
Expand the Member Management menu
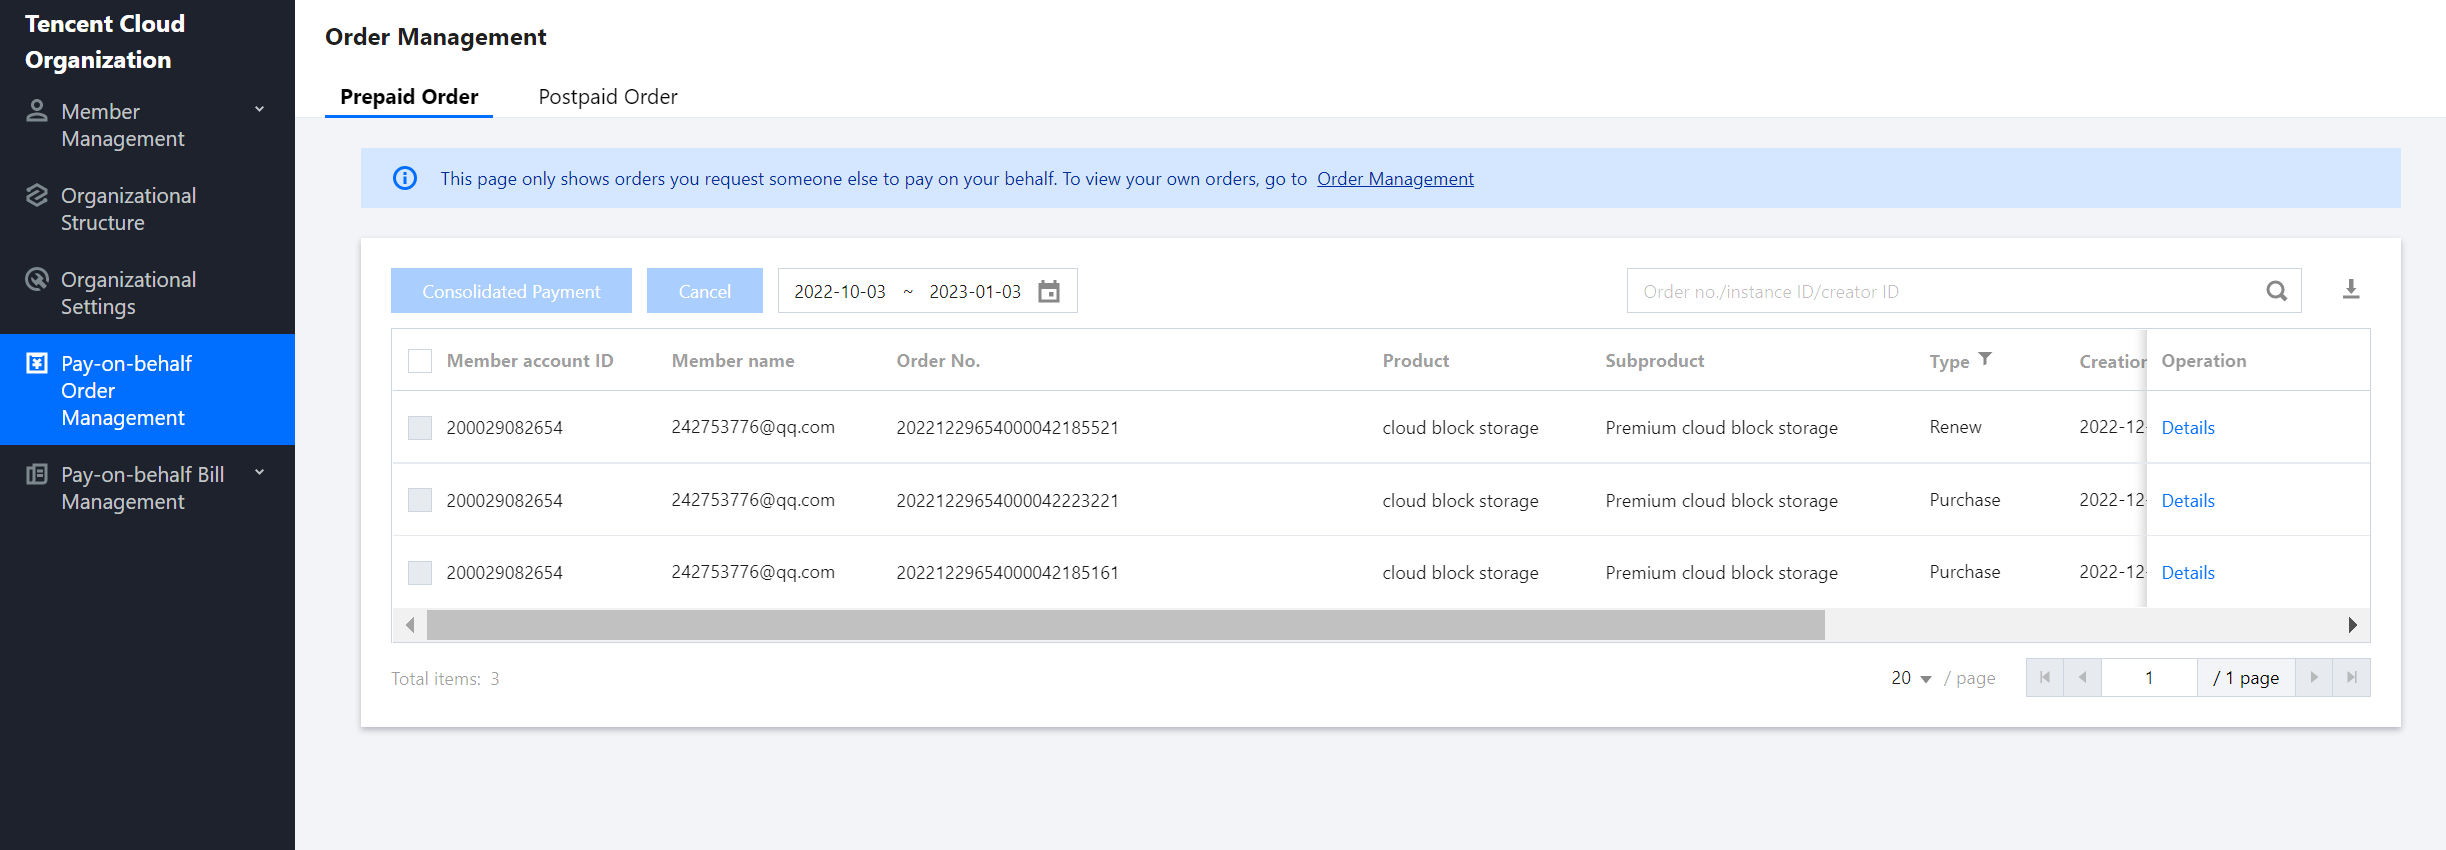pos(259,110)
